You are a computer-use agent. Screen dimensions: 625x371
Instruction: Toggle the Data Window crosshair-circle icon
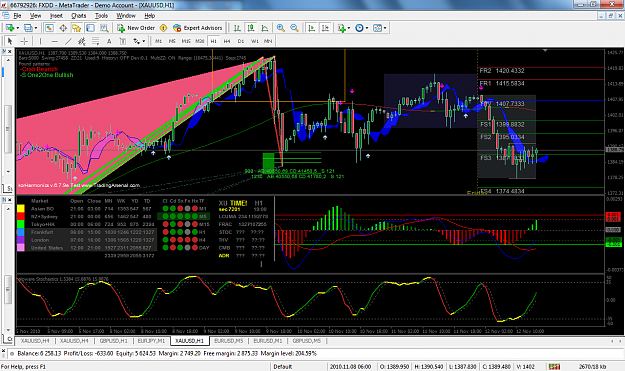tap(63, 28)
